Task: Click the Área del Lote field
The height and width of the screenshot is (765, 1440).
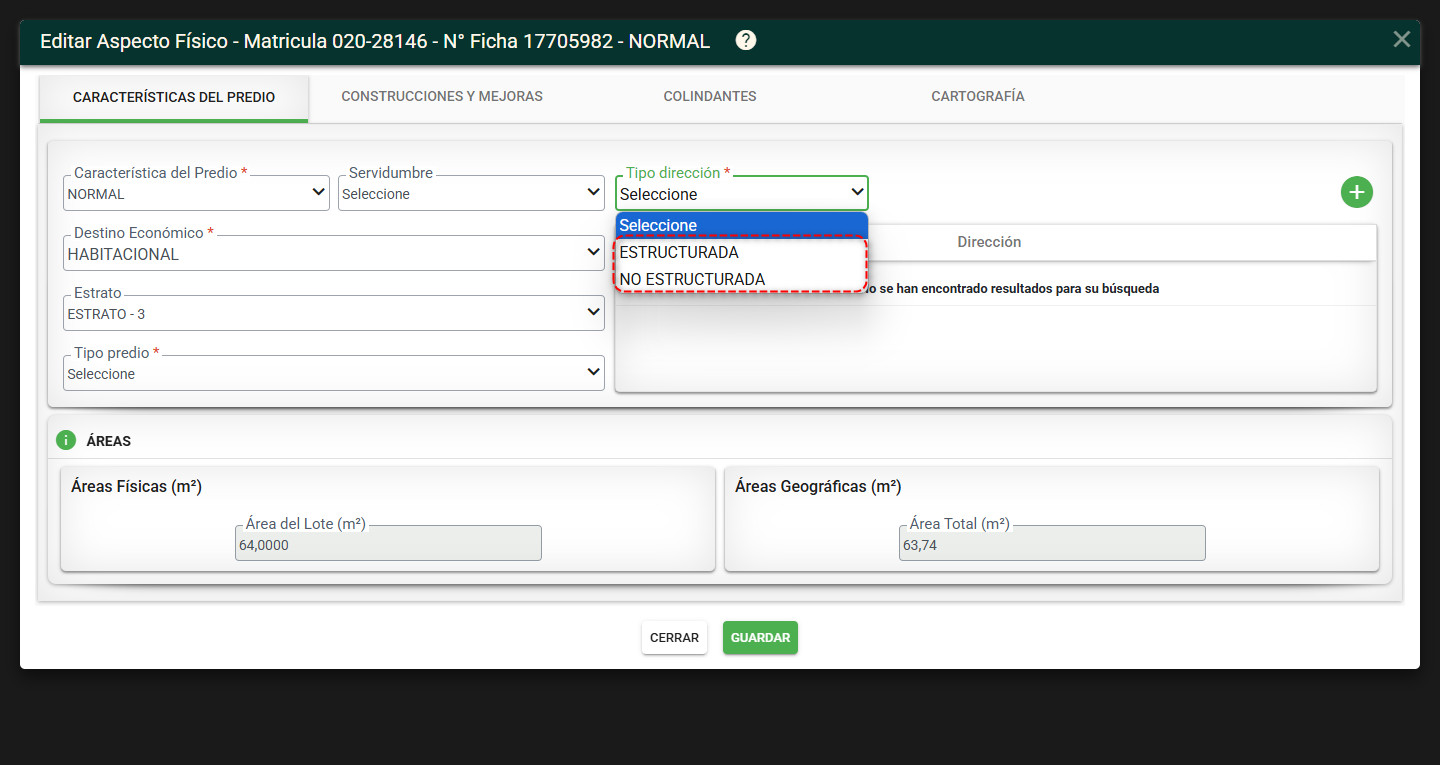Action: 389,543
